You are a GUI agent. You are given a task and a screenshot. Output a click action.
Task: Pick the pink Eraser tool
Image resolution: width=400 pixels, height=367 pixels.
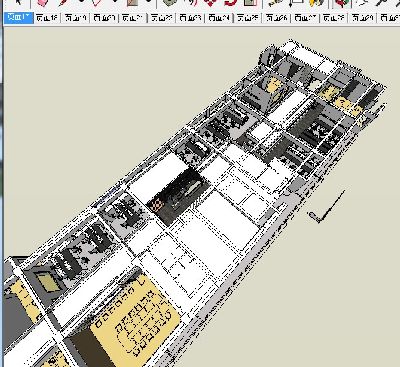click(41, 3)
